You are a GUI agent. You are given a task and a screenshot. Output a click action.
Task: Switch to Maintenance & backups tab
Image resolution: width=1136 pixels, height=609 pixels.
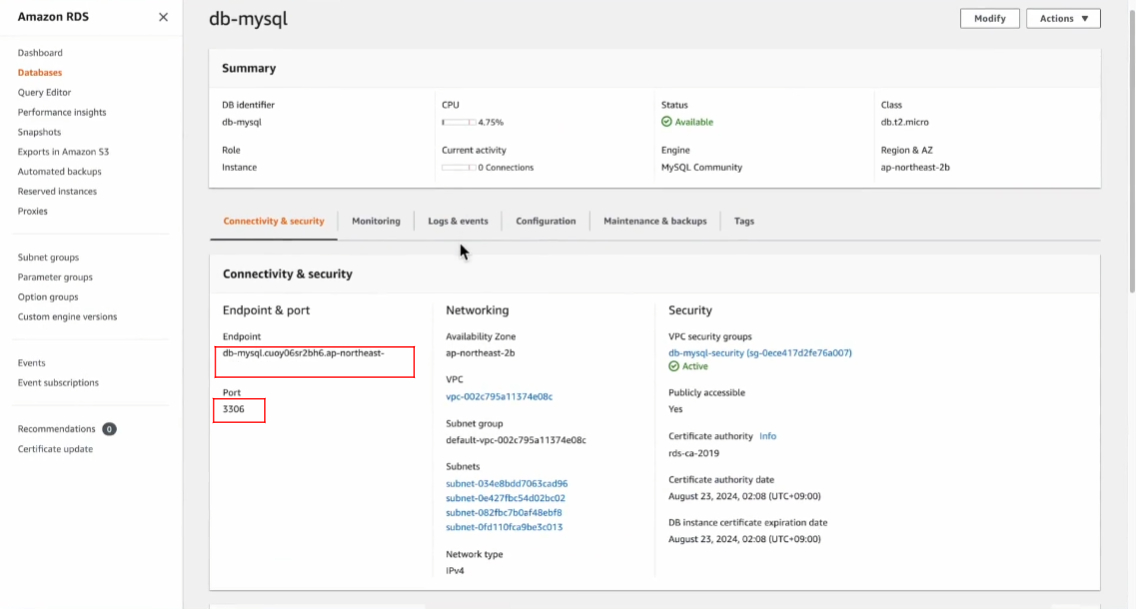click(655, 221)
